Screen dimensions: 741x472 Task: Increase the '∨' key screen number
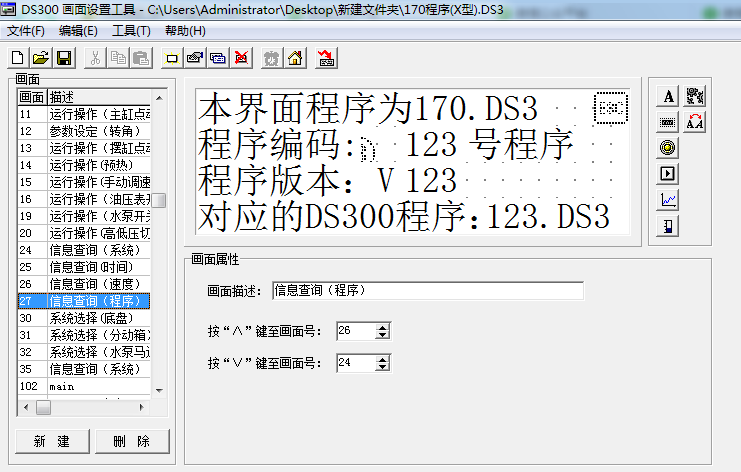pyautogui.click(x=382, y=359)
